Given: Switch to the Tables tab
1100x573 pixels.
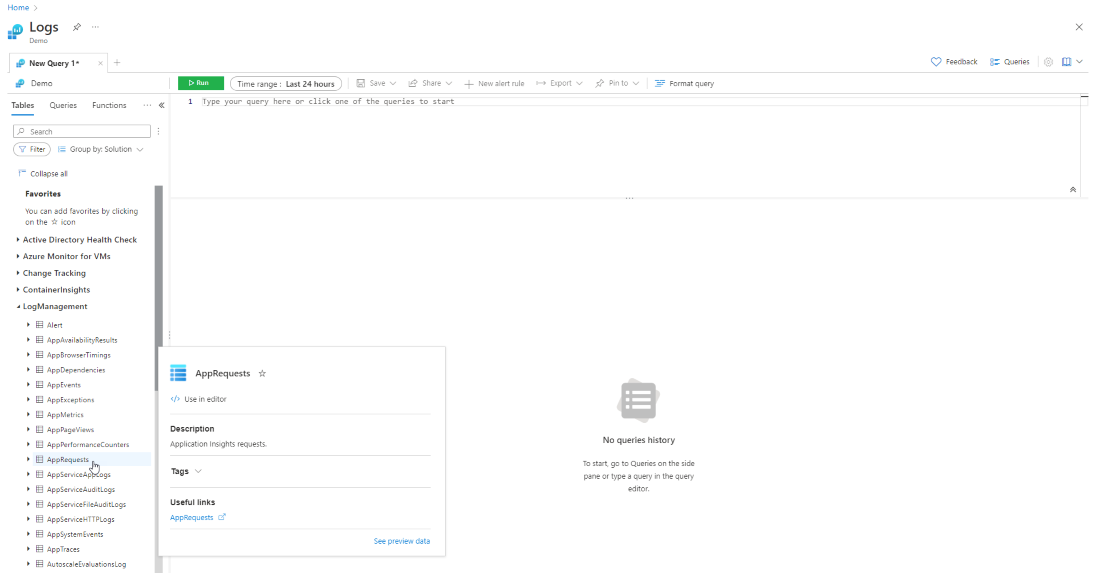Looking at the screenshot, I should (22, 105).
